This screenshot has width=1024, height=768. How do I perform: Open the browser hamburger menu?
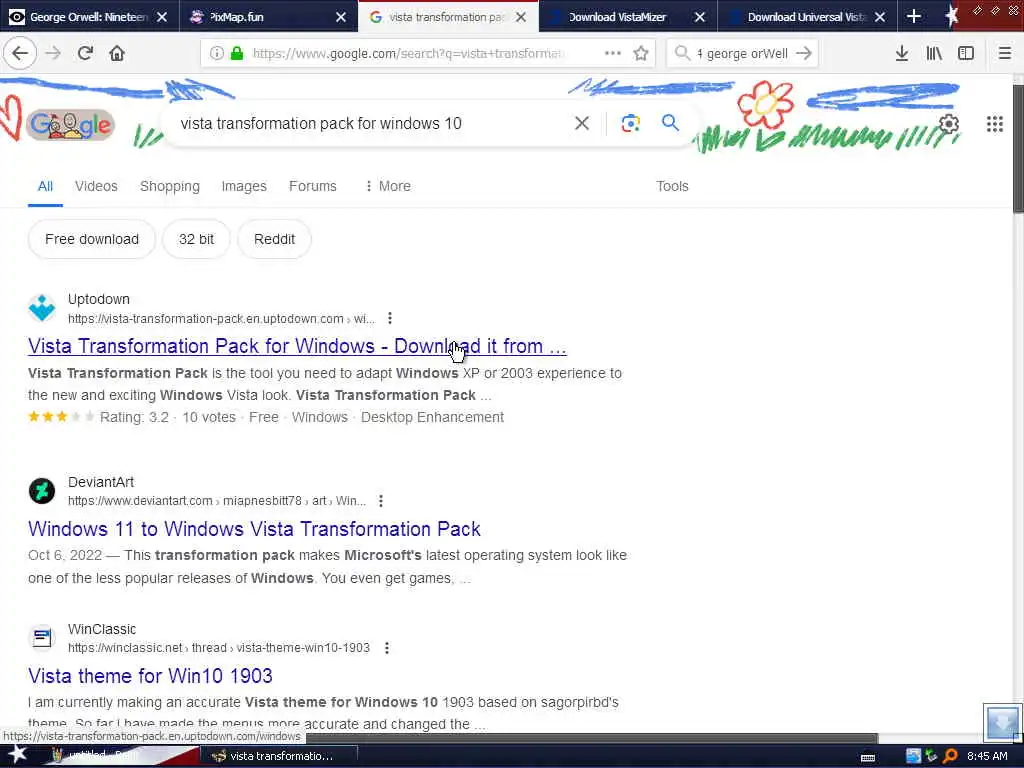pyautogui.click(x=1004, y=53)
